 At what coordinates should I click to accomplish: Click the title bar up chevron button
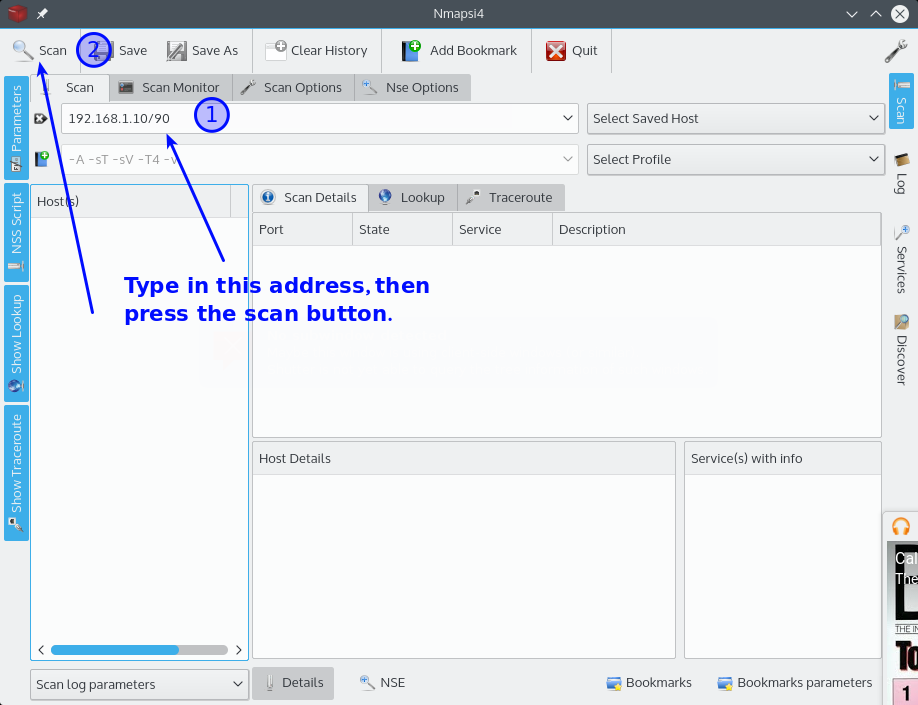[x=876, y=14]
